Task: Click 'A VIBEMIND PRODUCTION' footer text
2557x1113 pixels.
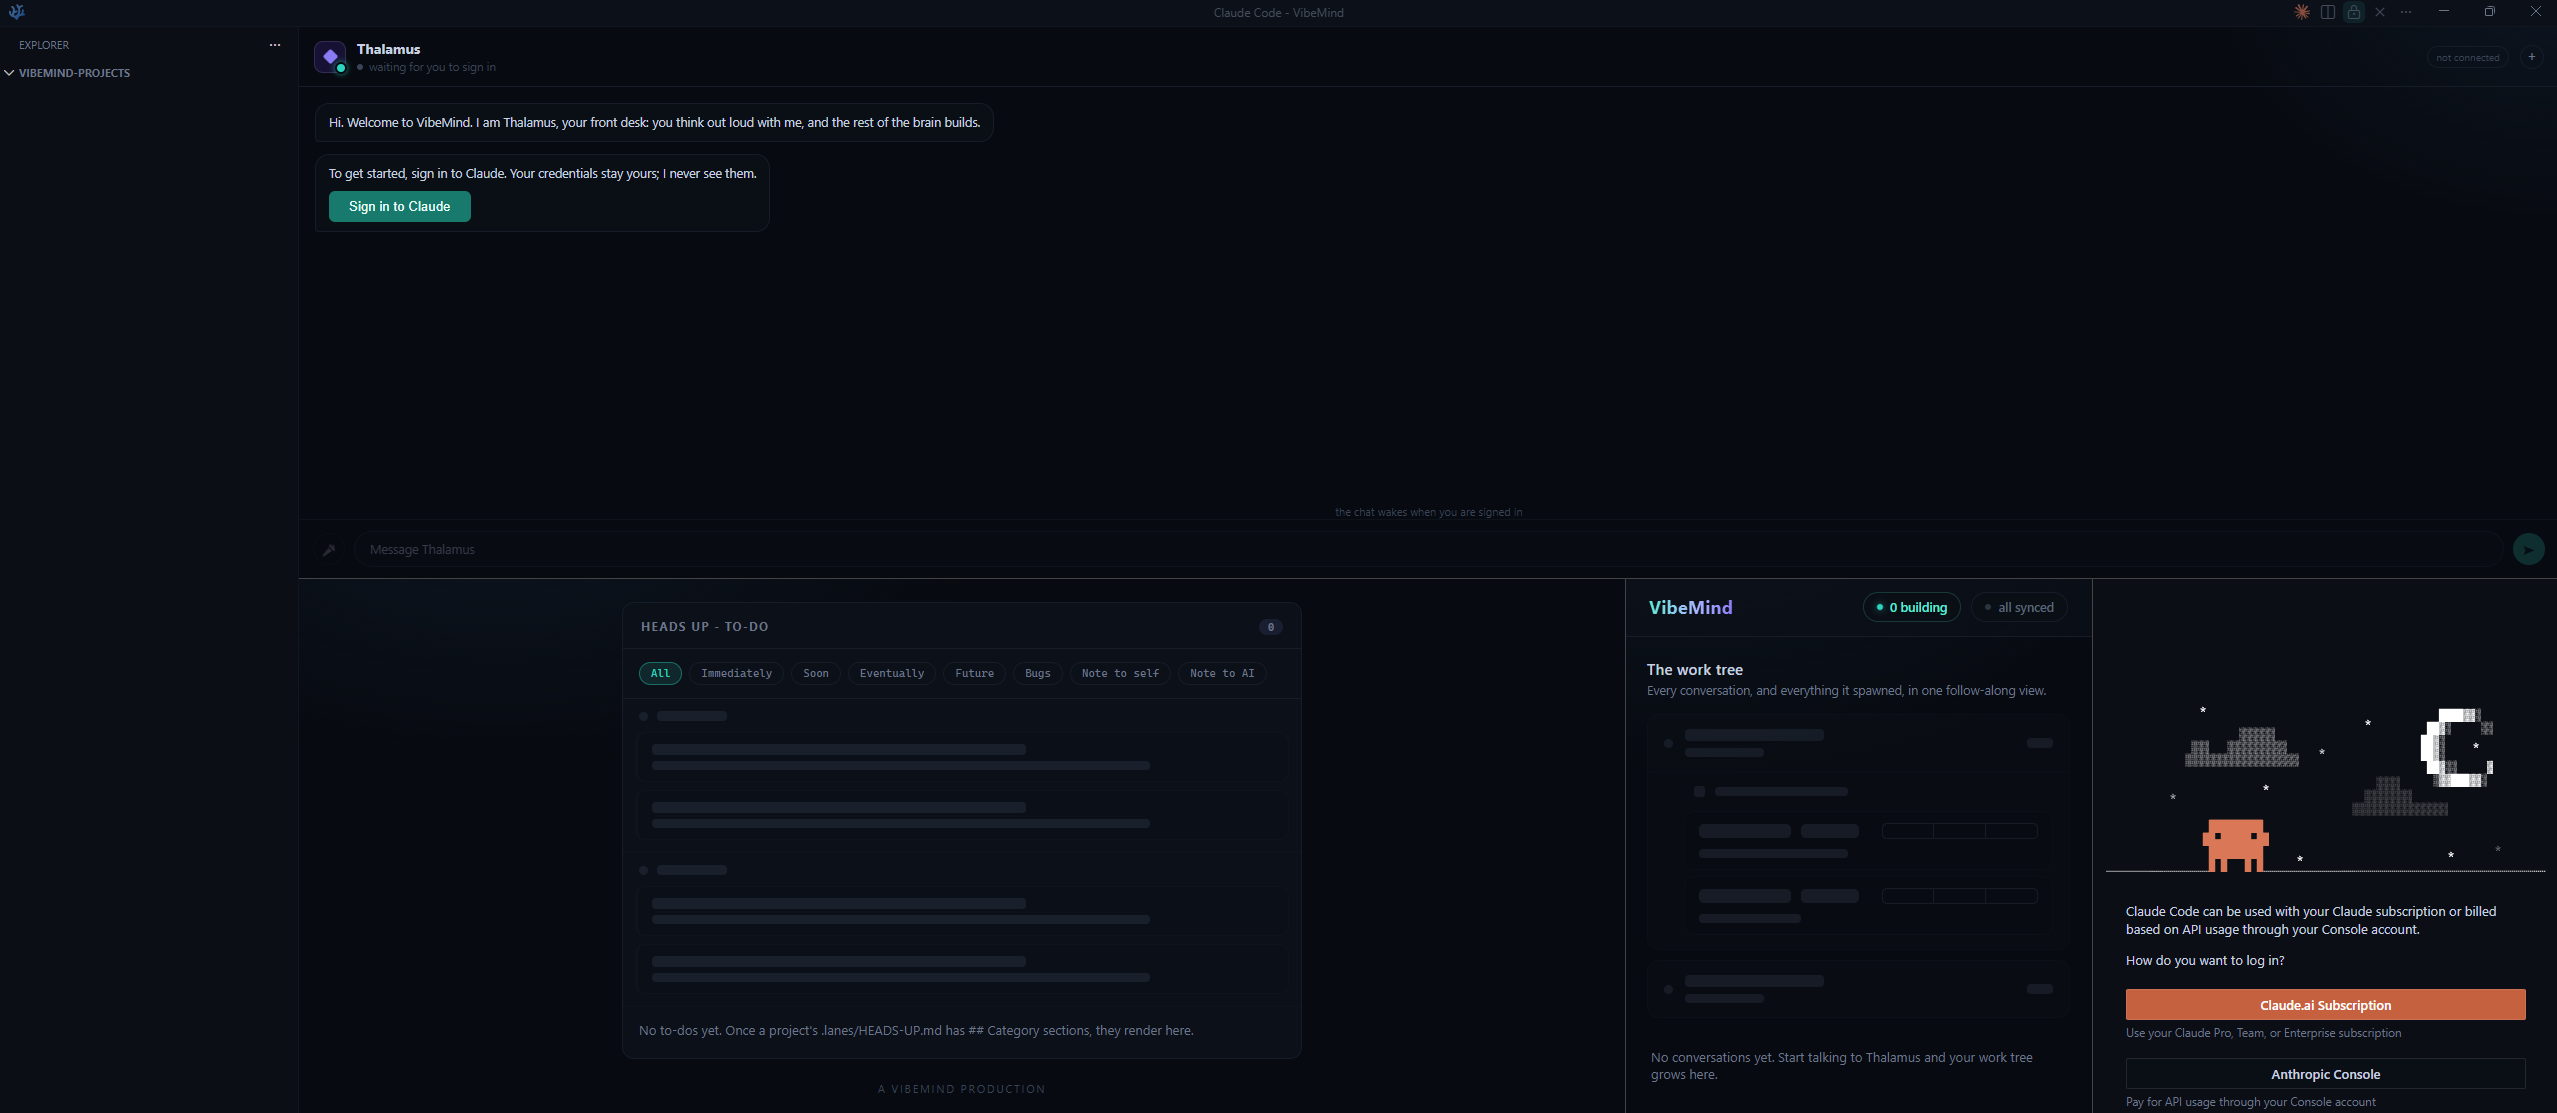Action: [962, 1089]
